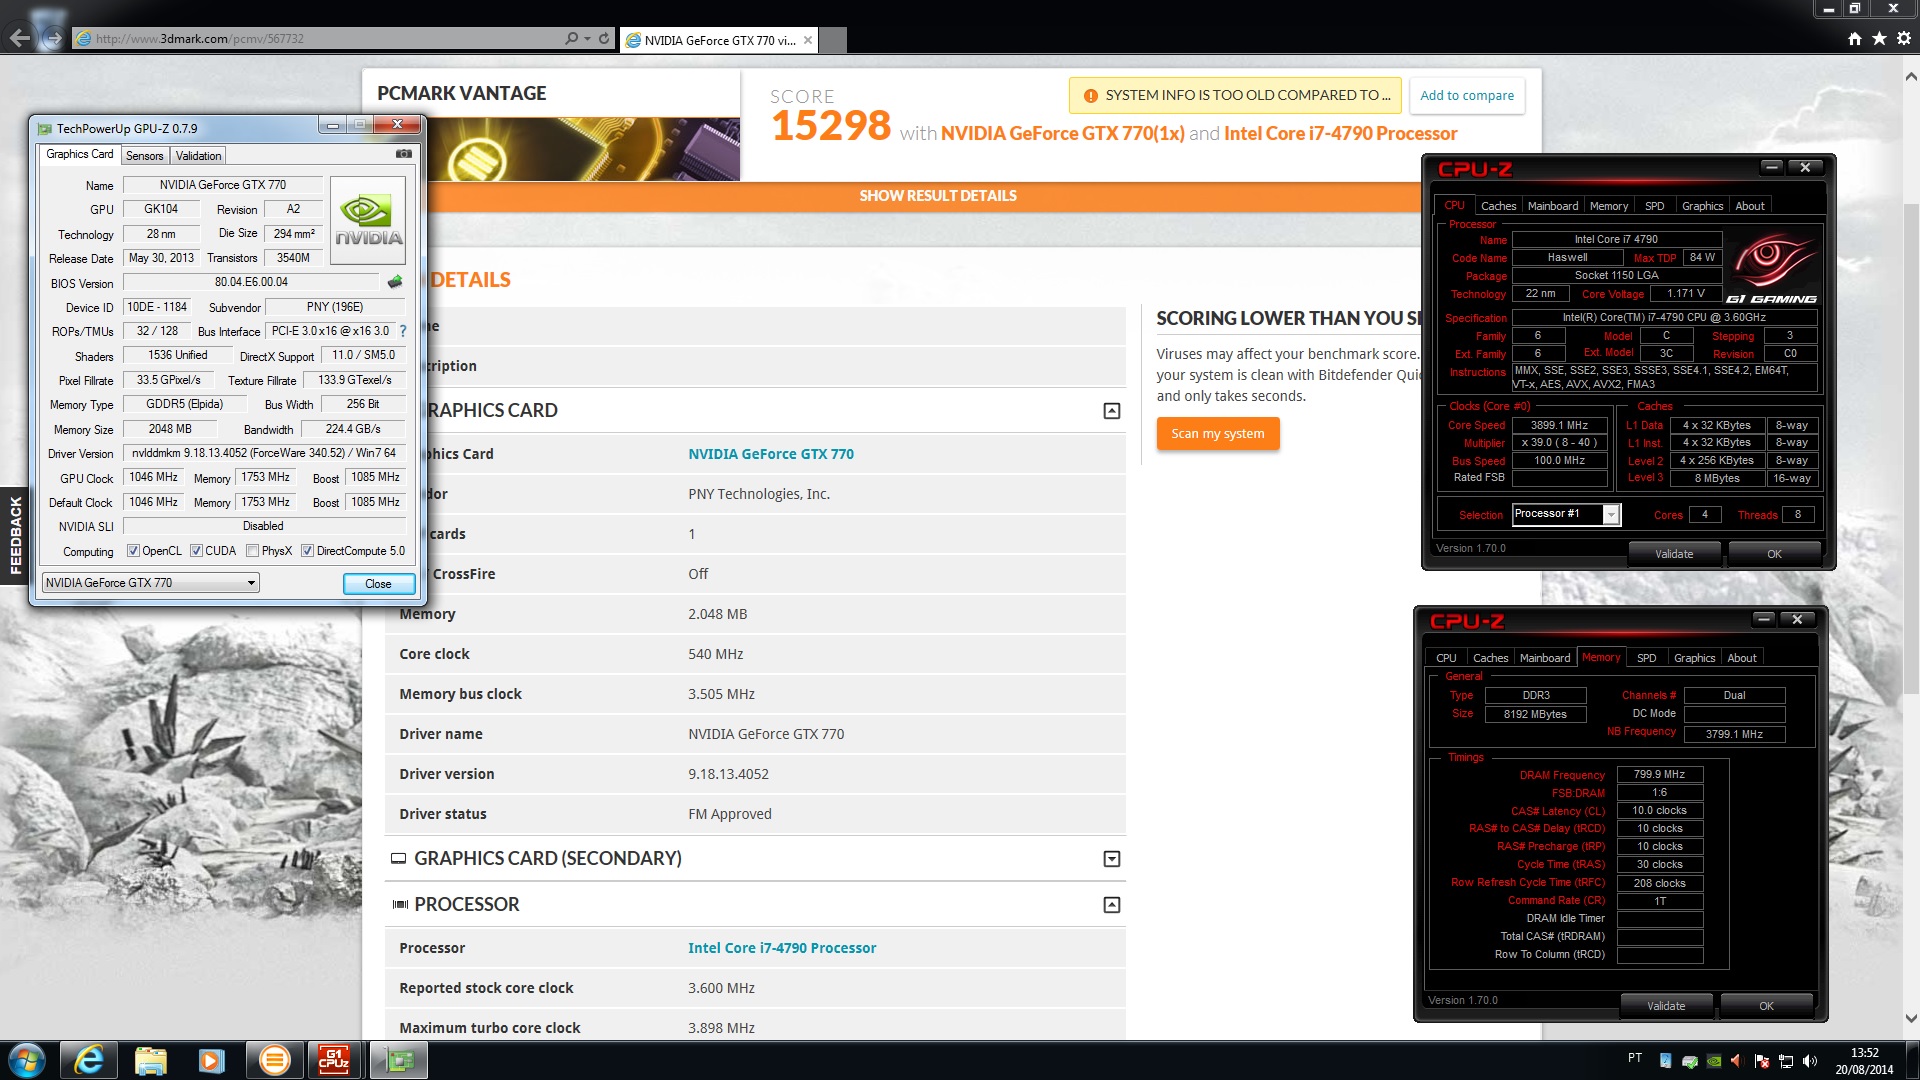The height and width of the screenshot is (1080, 1920).
Task: Open the GPU selection dropdown in GPU-Z
Action: pyautogui.click(x=150, y=583)
